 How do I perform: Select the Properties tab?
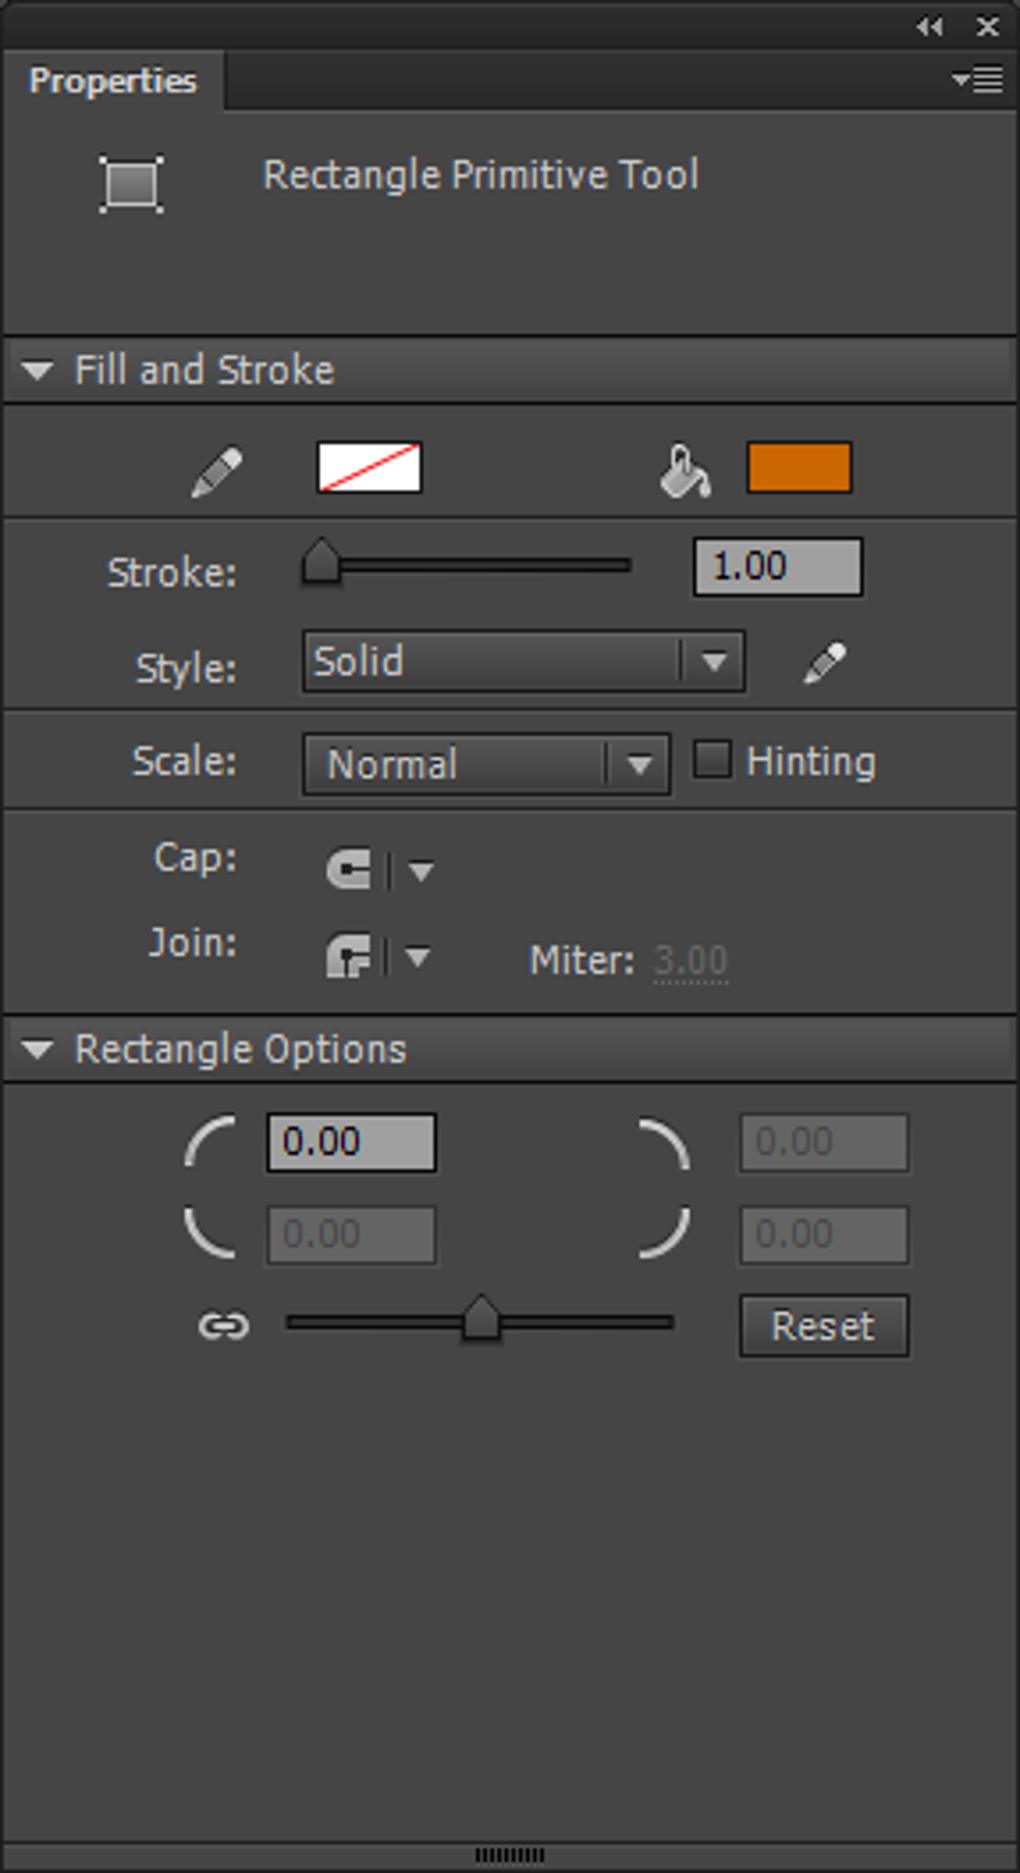tap(112, 81)
